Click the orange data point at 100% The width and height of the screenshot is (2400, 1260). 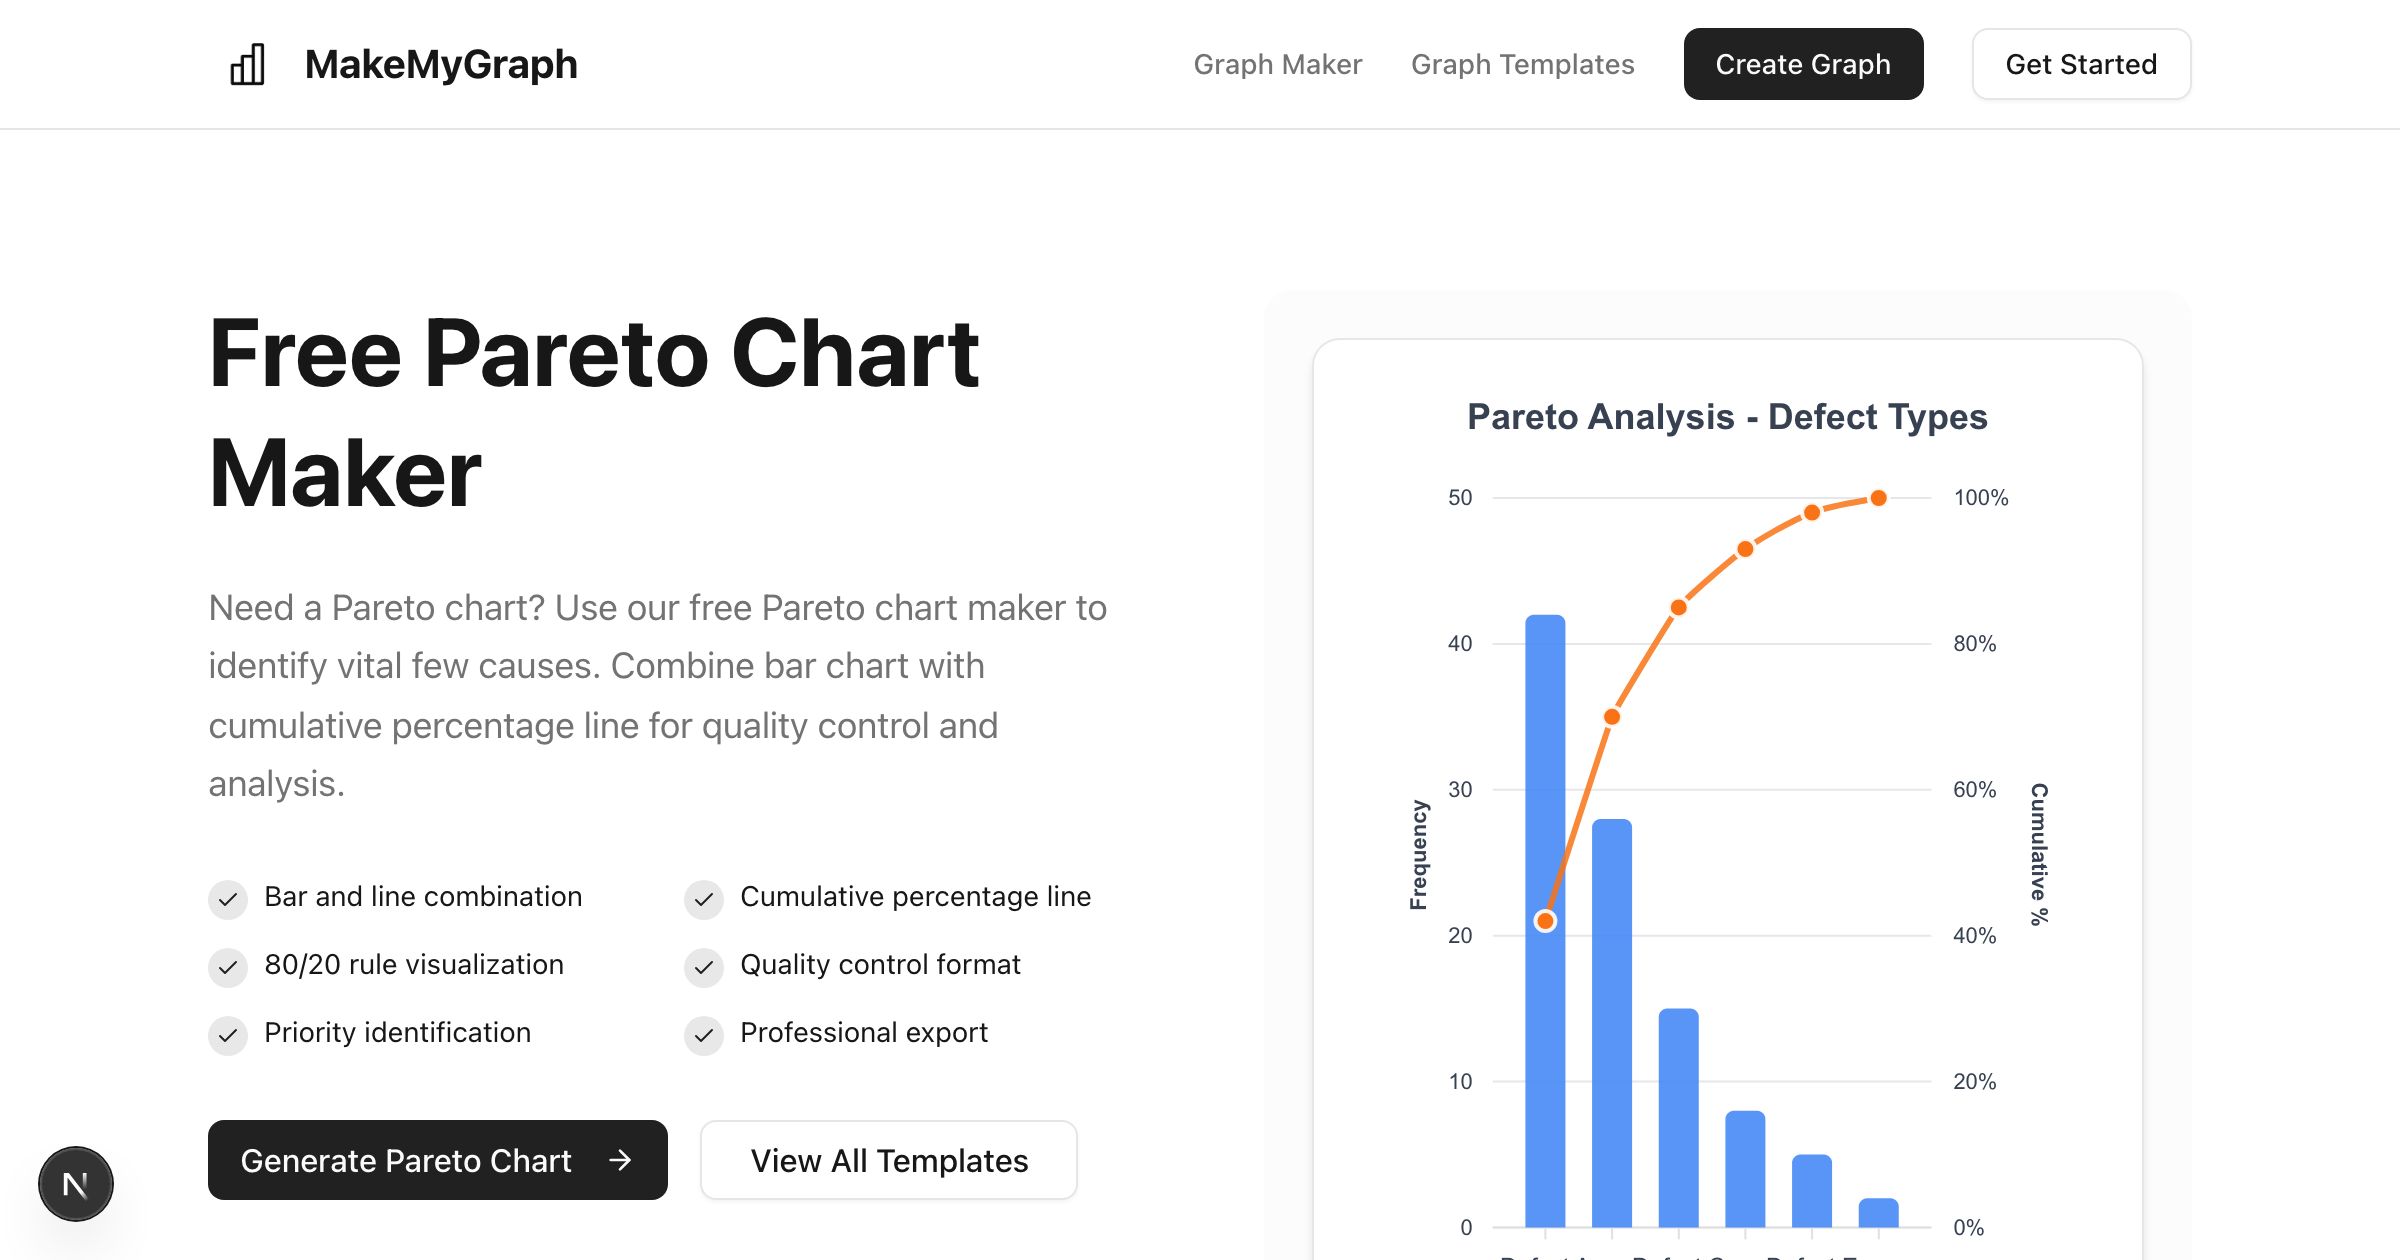[x=1878, y=498]
